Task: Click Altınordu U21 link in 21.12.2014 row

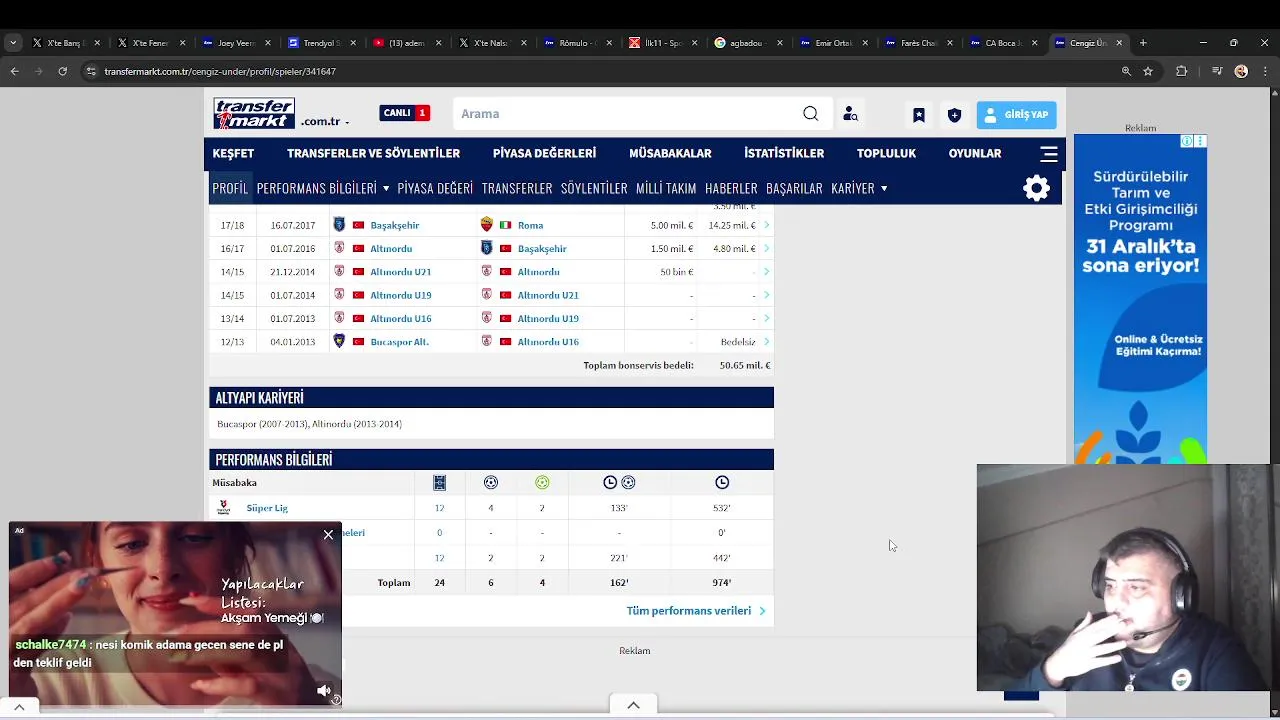Action: tap(400, 272)
